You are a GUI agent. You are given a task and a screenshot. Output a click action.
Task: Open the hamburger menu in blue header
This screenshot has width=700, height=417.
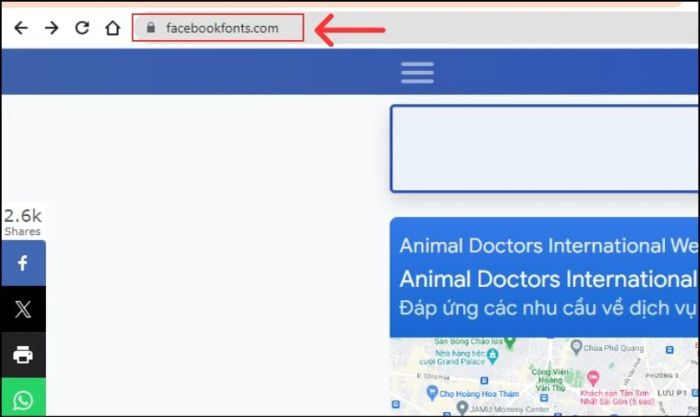point(417,73)
